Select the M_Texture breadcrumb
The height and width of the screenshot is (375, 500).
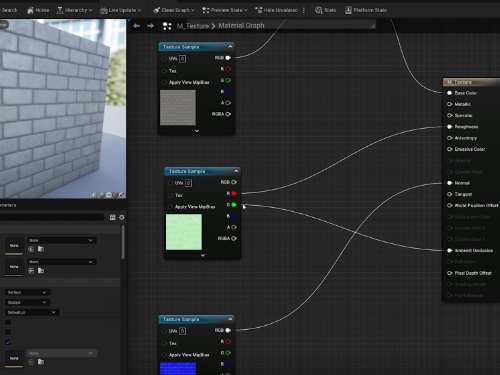click(x=193, y=26)
